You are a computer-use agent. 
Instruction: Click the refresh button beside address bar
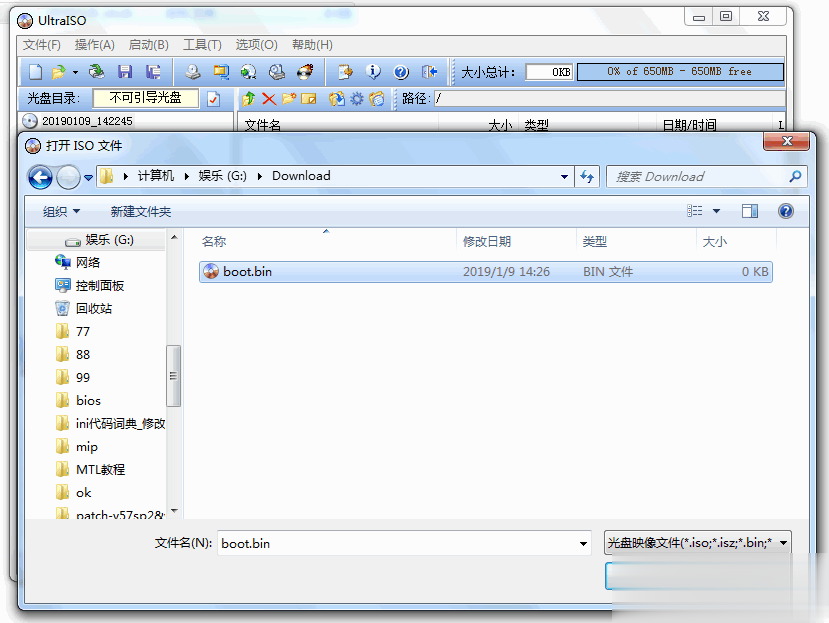pos(587,177)
